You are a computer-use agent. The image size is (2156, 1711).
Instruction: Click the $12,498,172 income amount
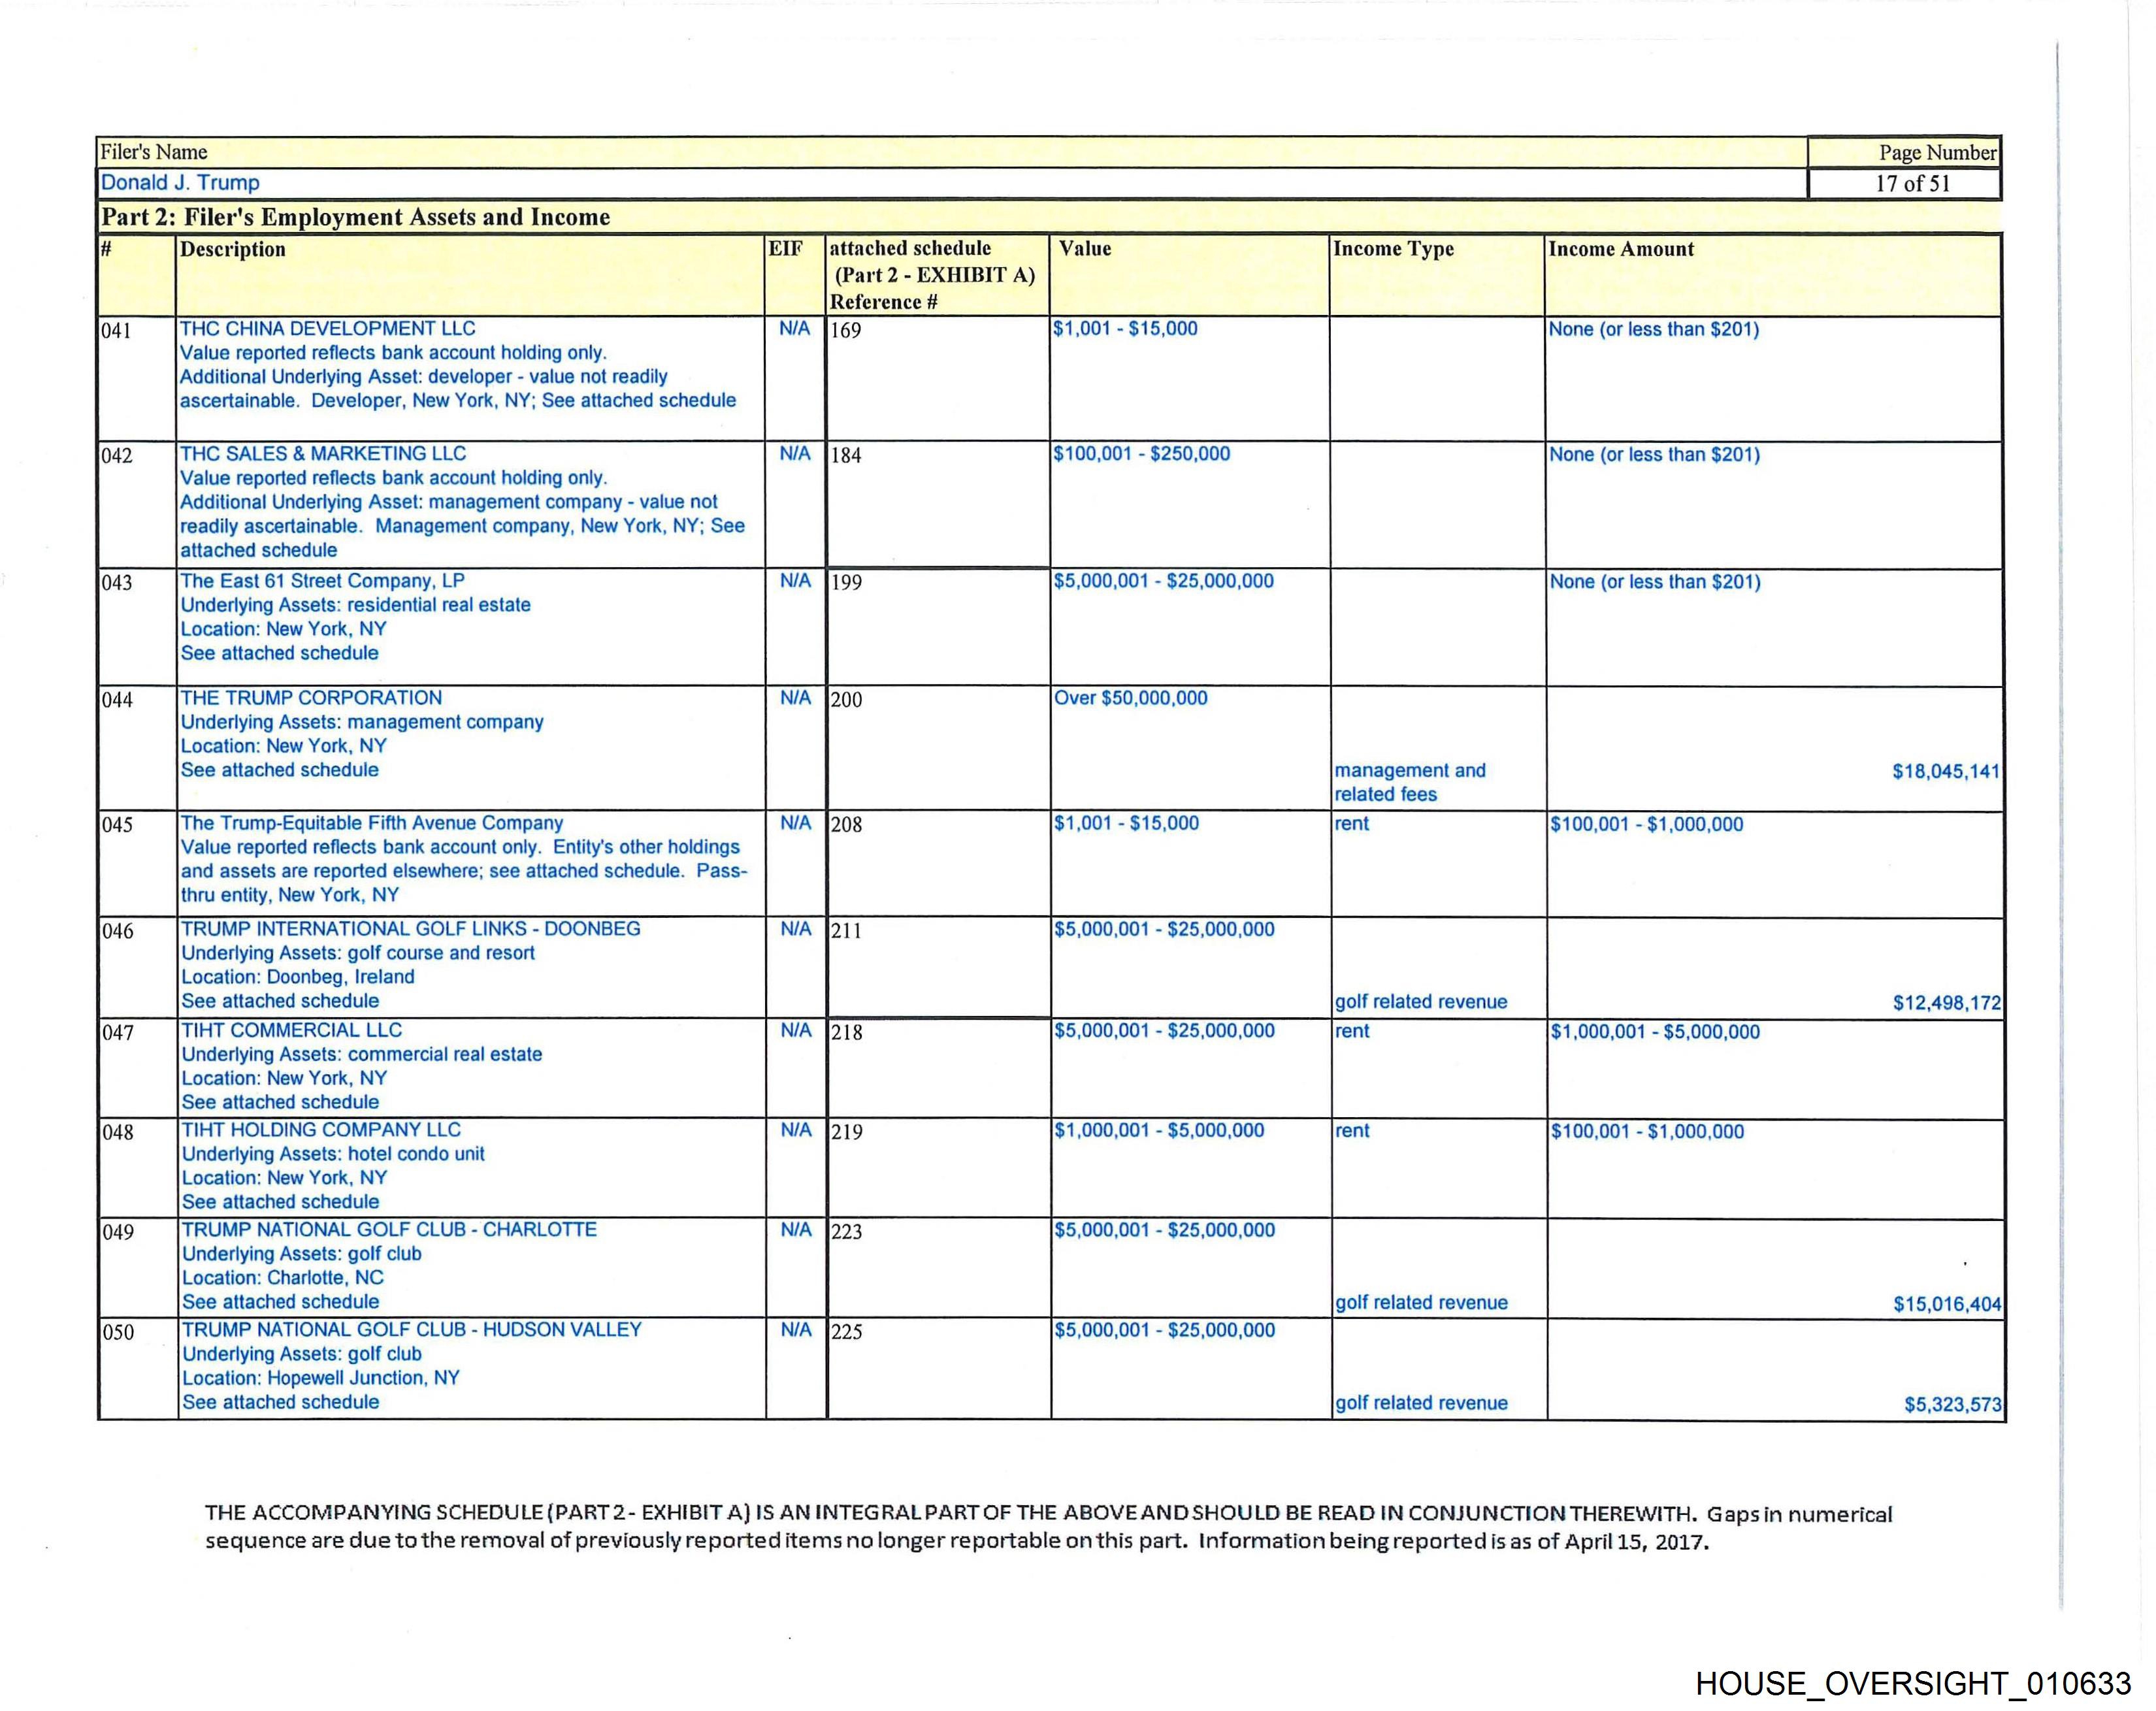click(1946, 1003)
